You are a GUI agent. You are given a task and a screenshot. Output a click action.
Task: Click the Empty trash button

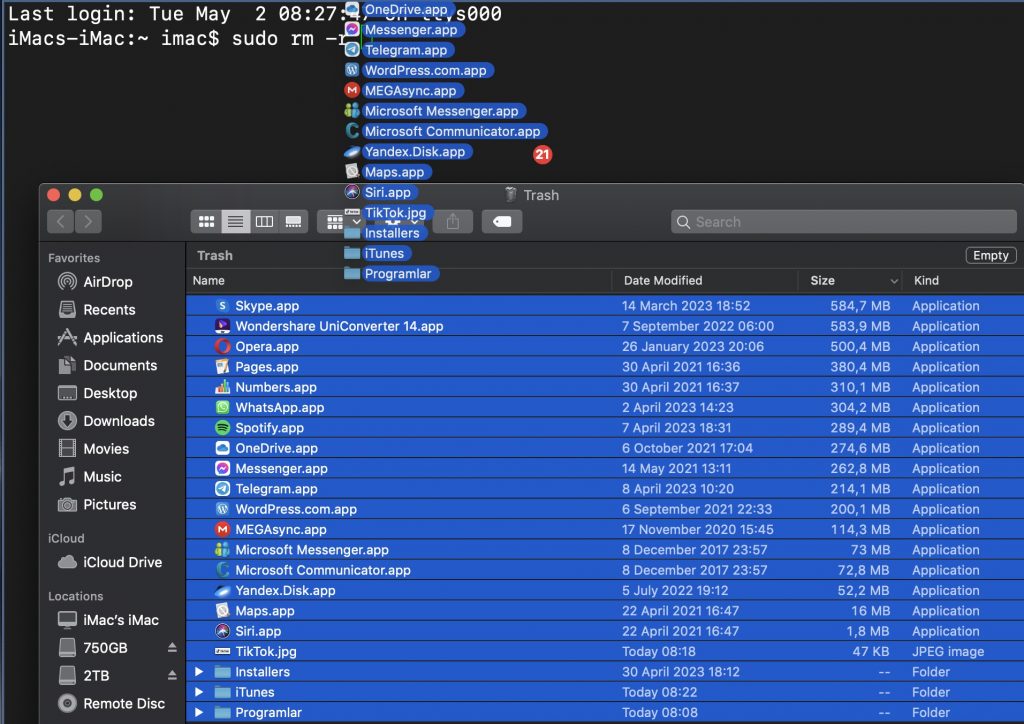(990, 255)
